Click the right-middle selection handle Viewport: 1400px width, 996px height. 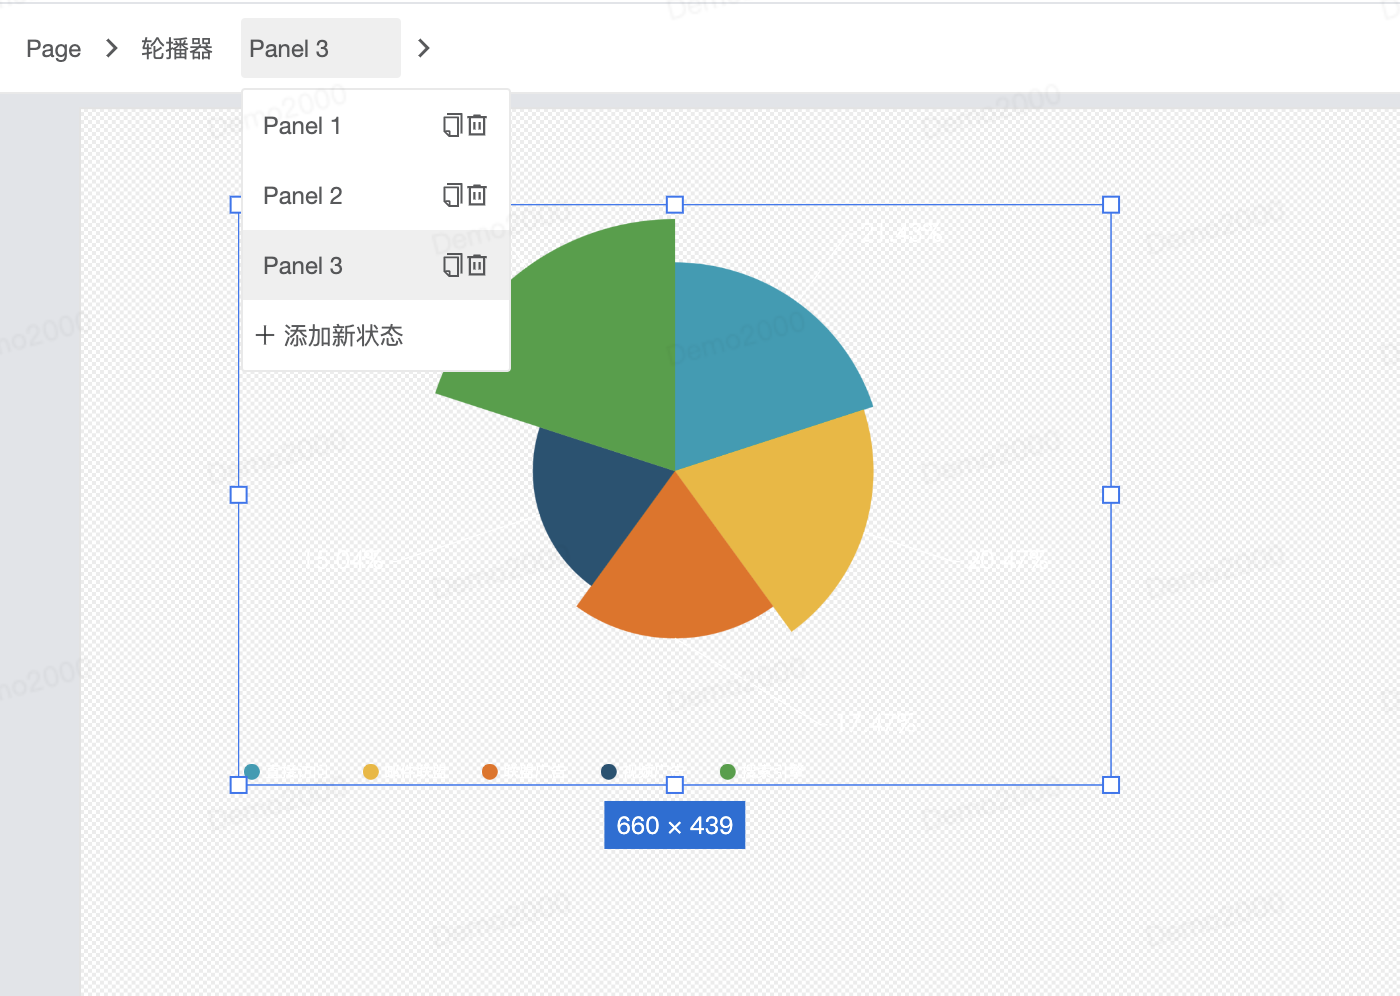(x=1111, y=495)
